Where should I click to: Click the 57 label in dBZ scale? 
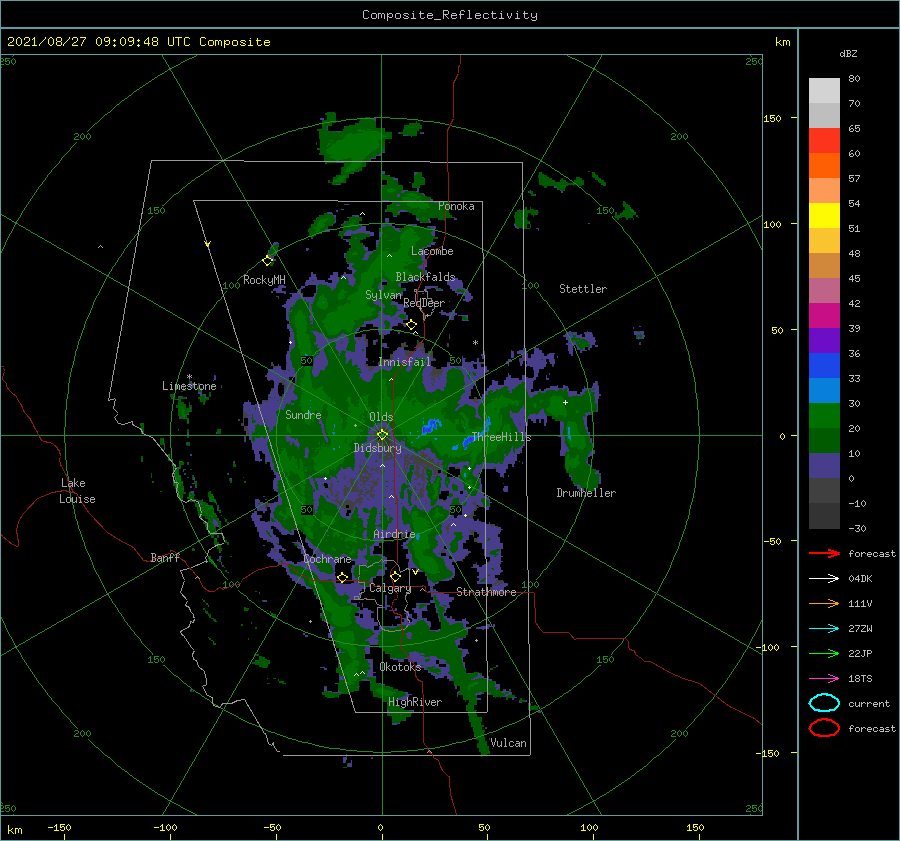click(x=854, y=179)
